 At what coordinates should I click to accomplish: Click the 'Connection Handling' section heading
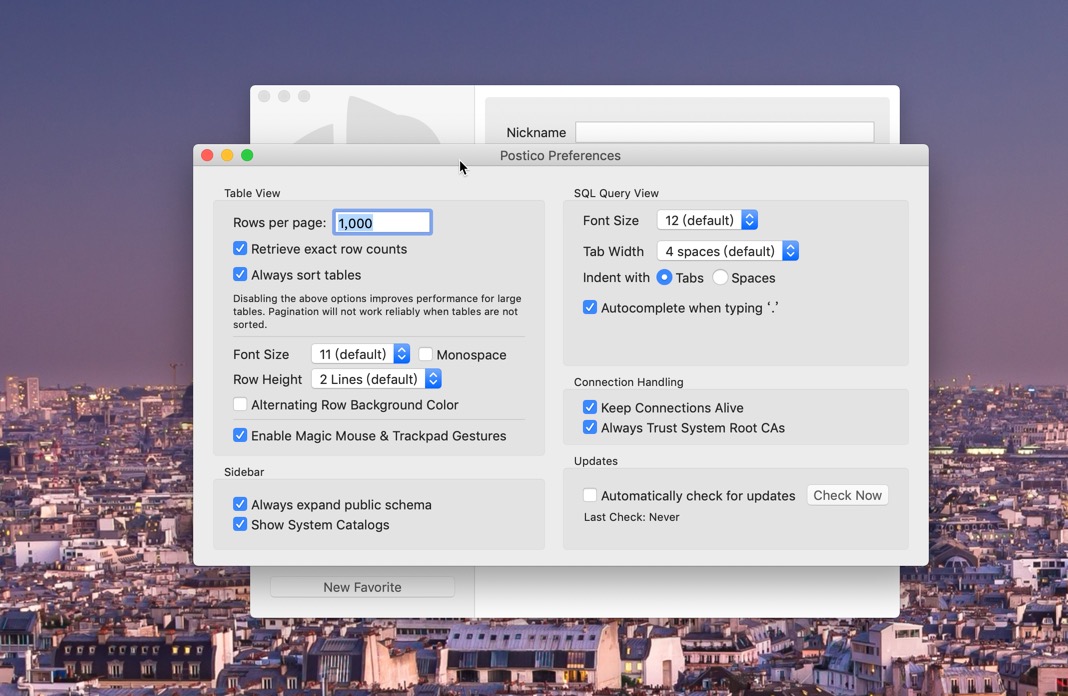tap(629, 382)
